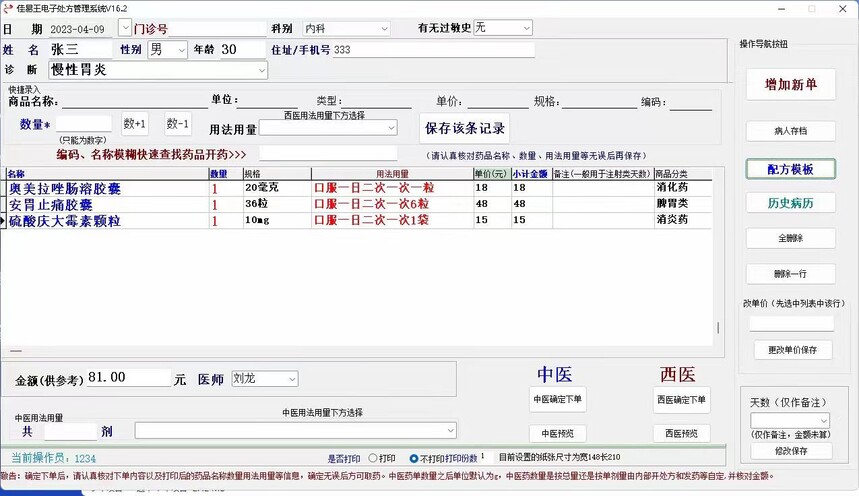Open the 有无过敏史 allergy dropdown
The image size is (859, 496).
point(526,27)
